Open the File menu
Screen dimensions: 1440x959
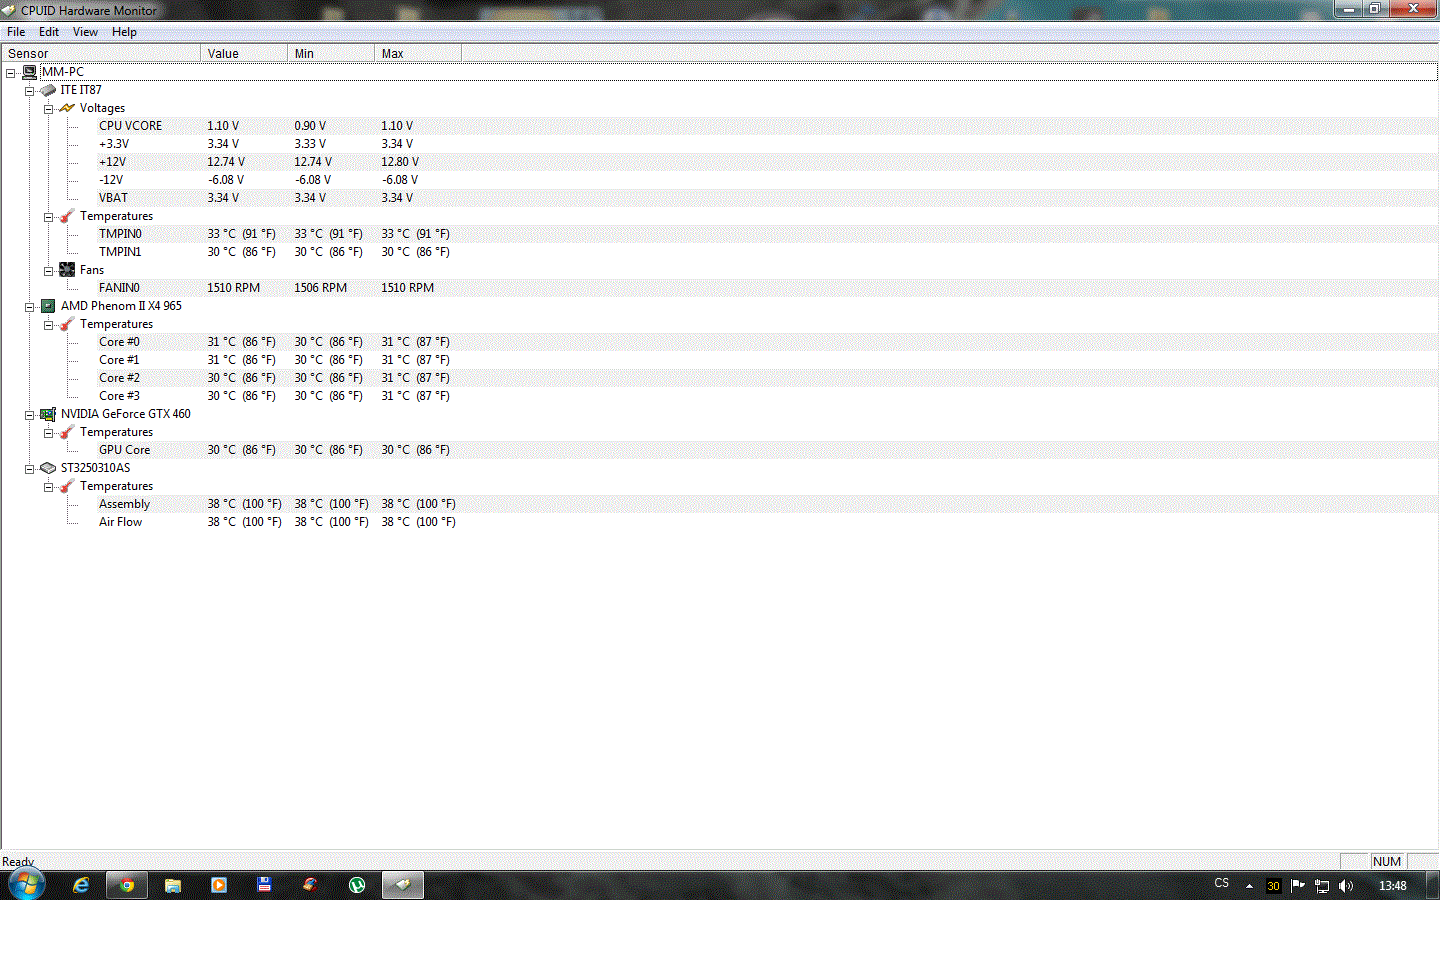[16, 32]
